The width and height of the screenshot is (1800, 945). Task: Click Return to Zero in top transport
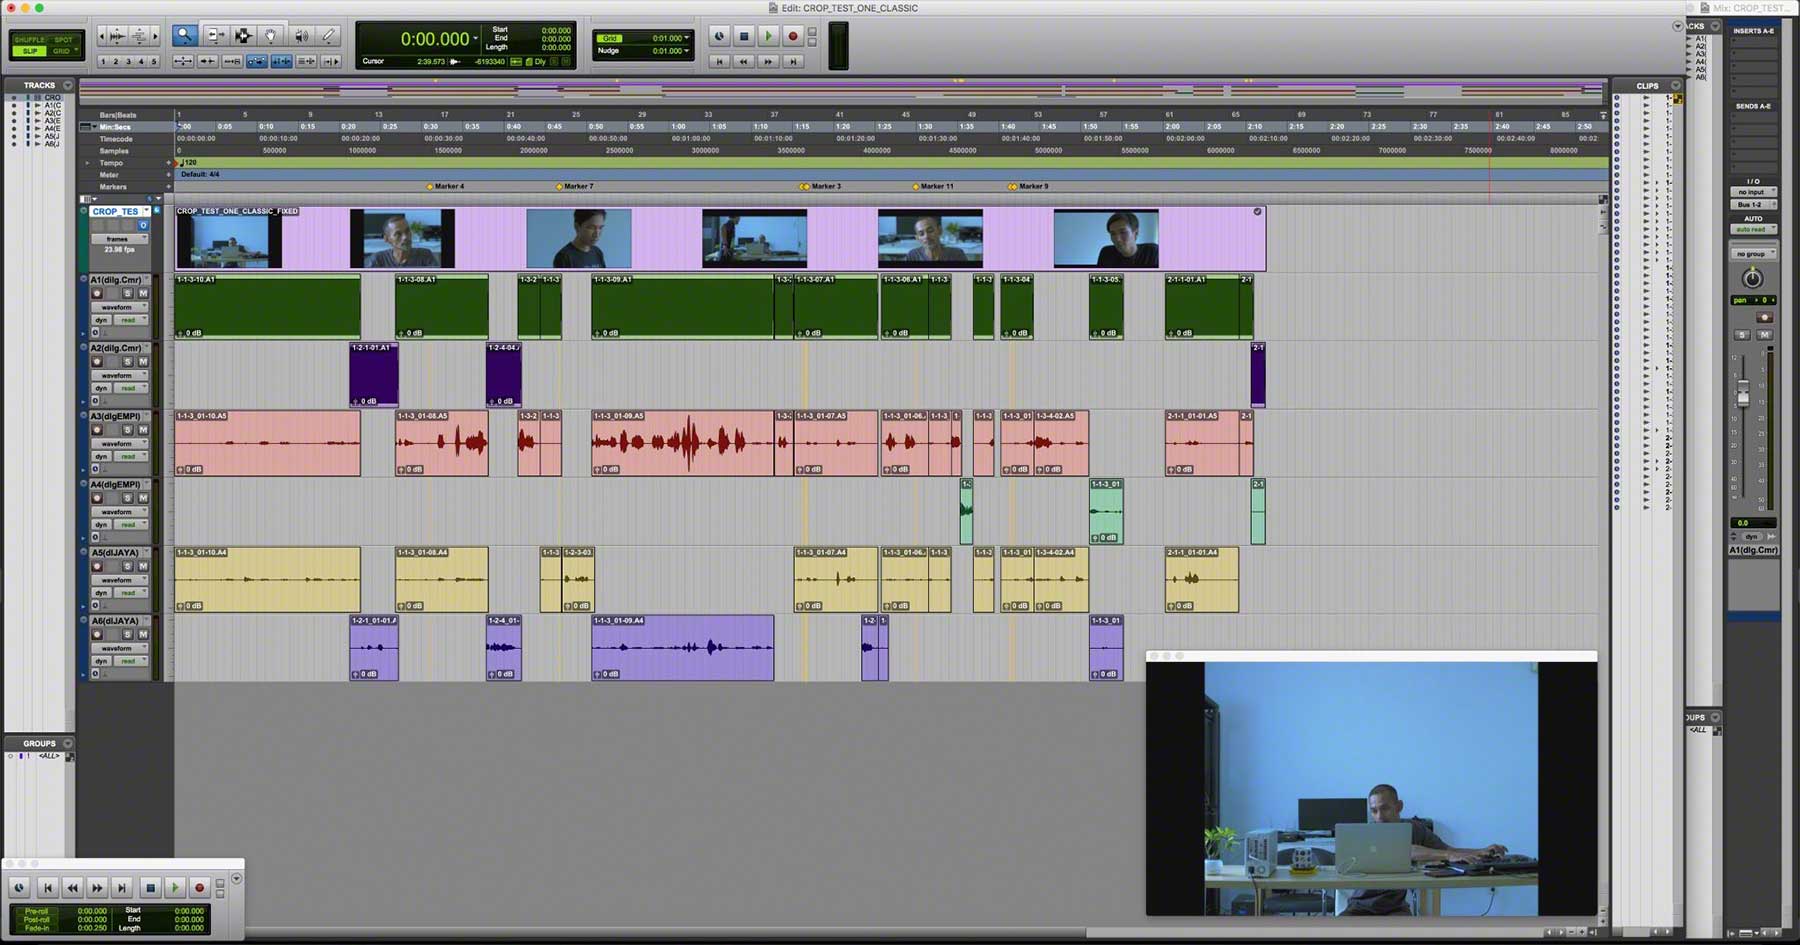[x=719, y=61]
